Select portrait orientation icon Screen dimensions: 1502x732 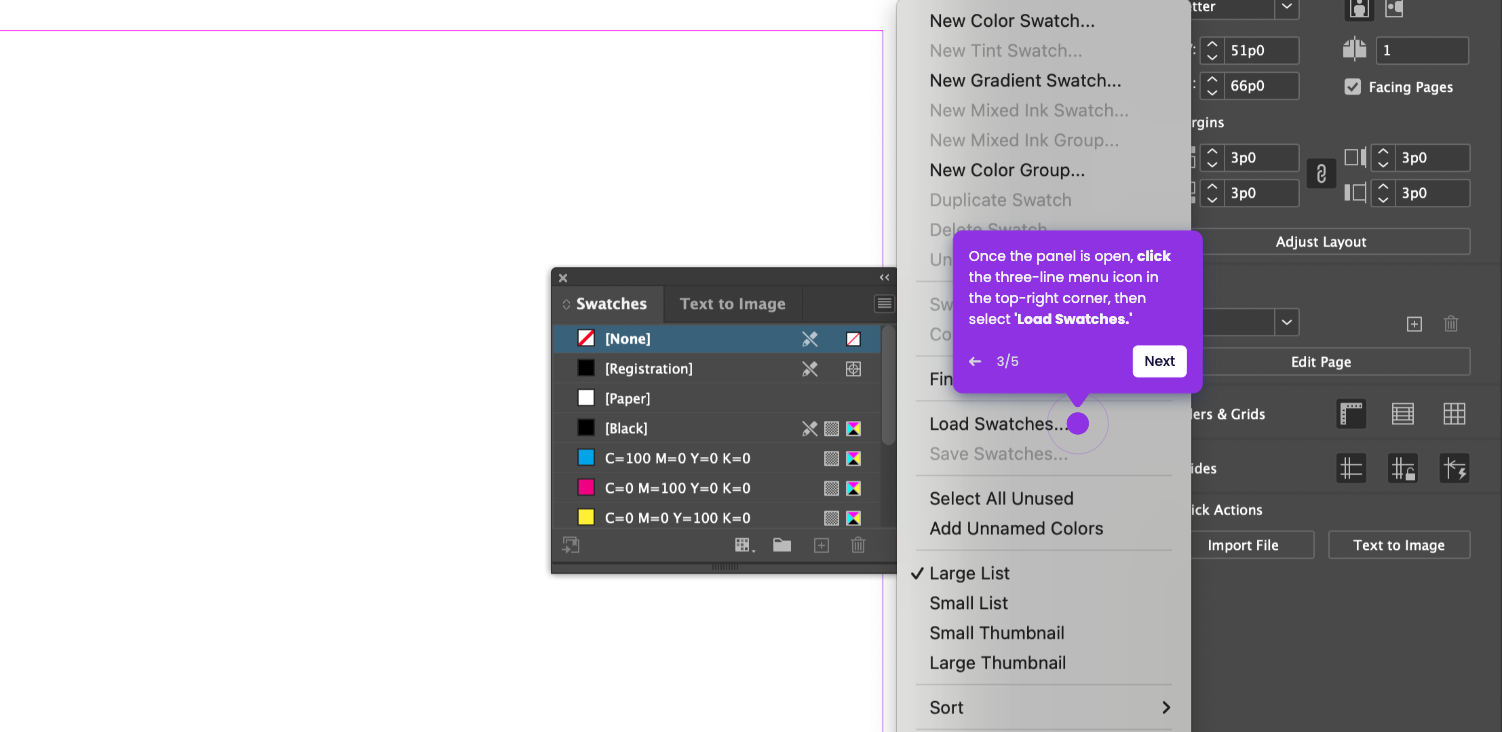(x=1359, y=8)
